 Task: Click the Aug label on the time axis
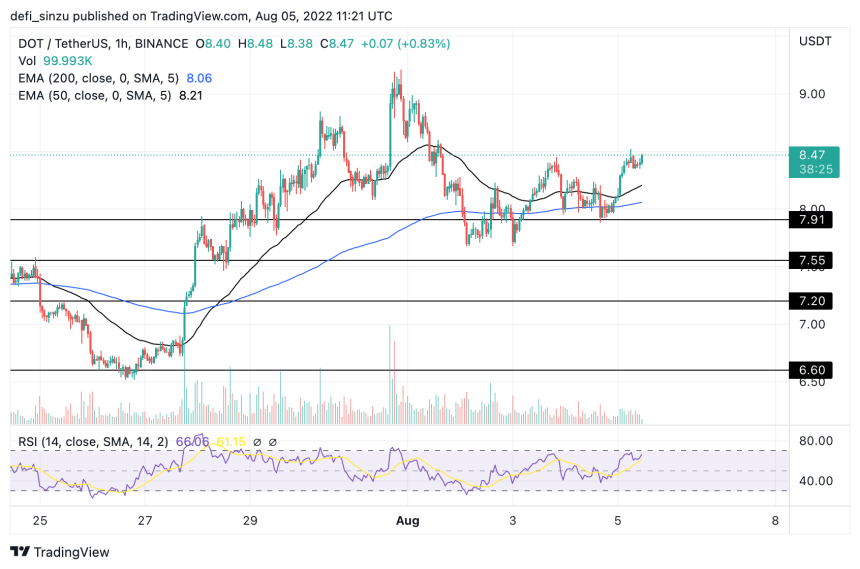pos(408,521)
